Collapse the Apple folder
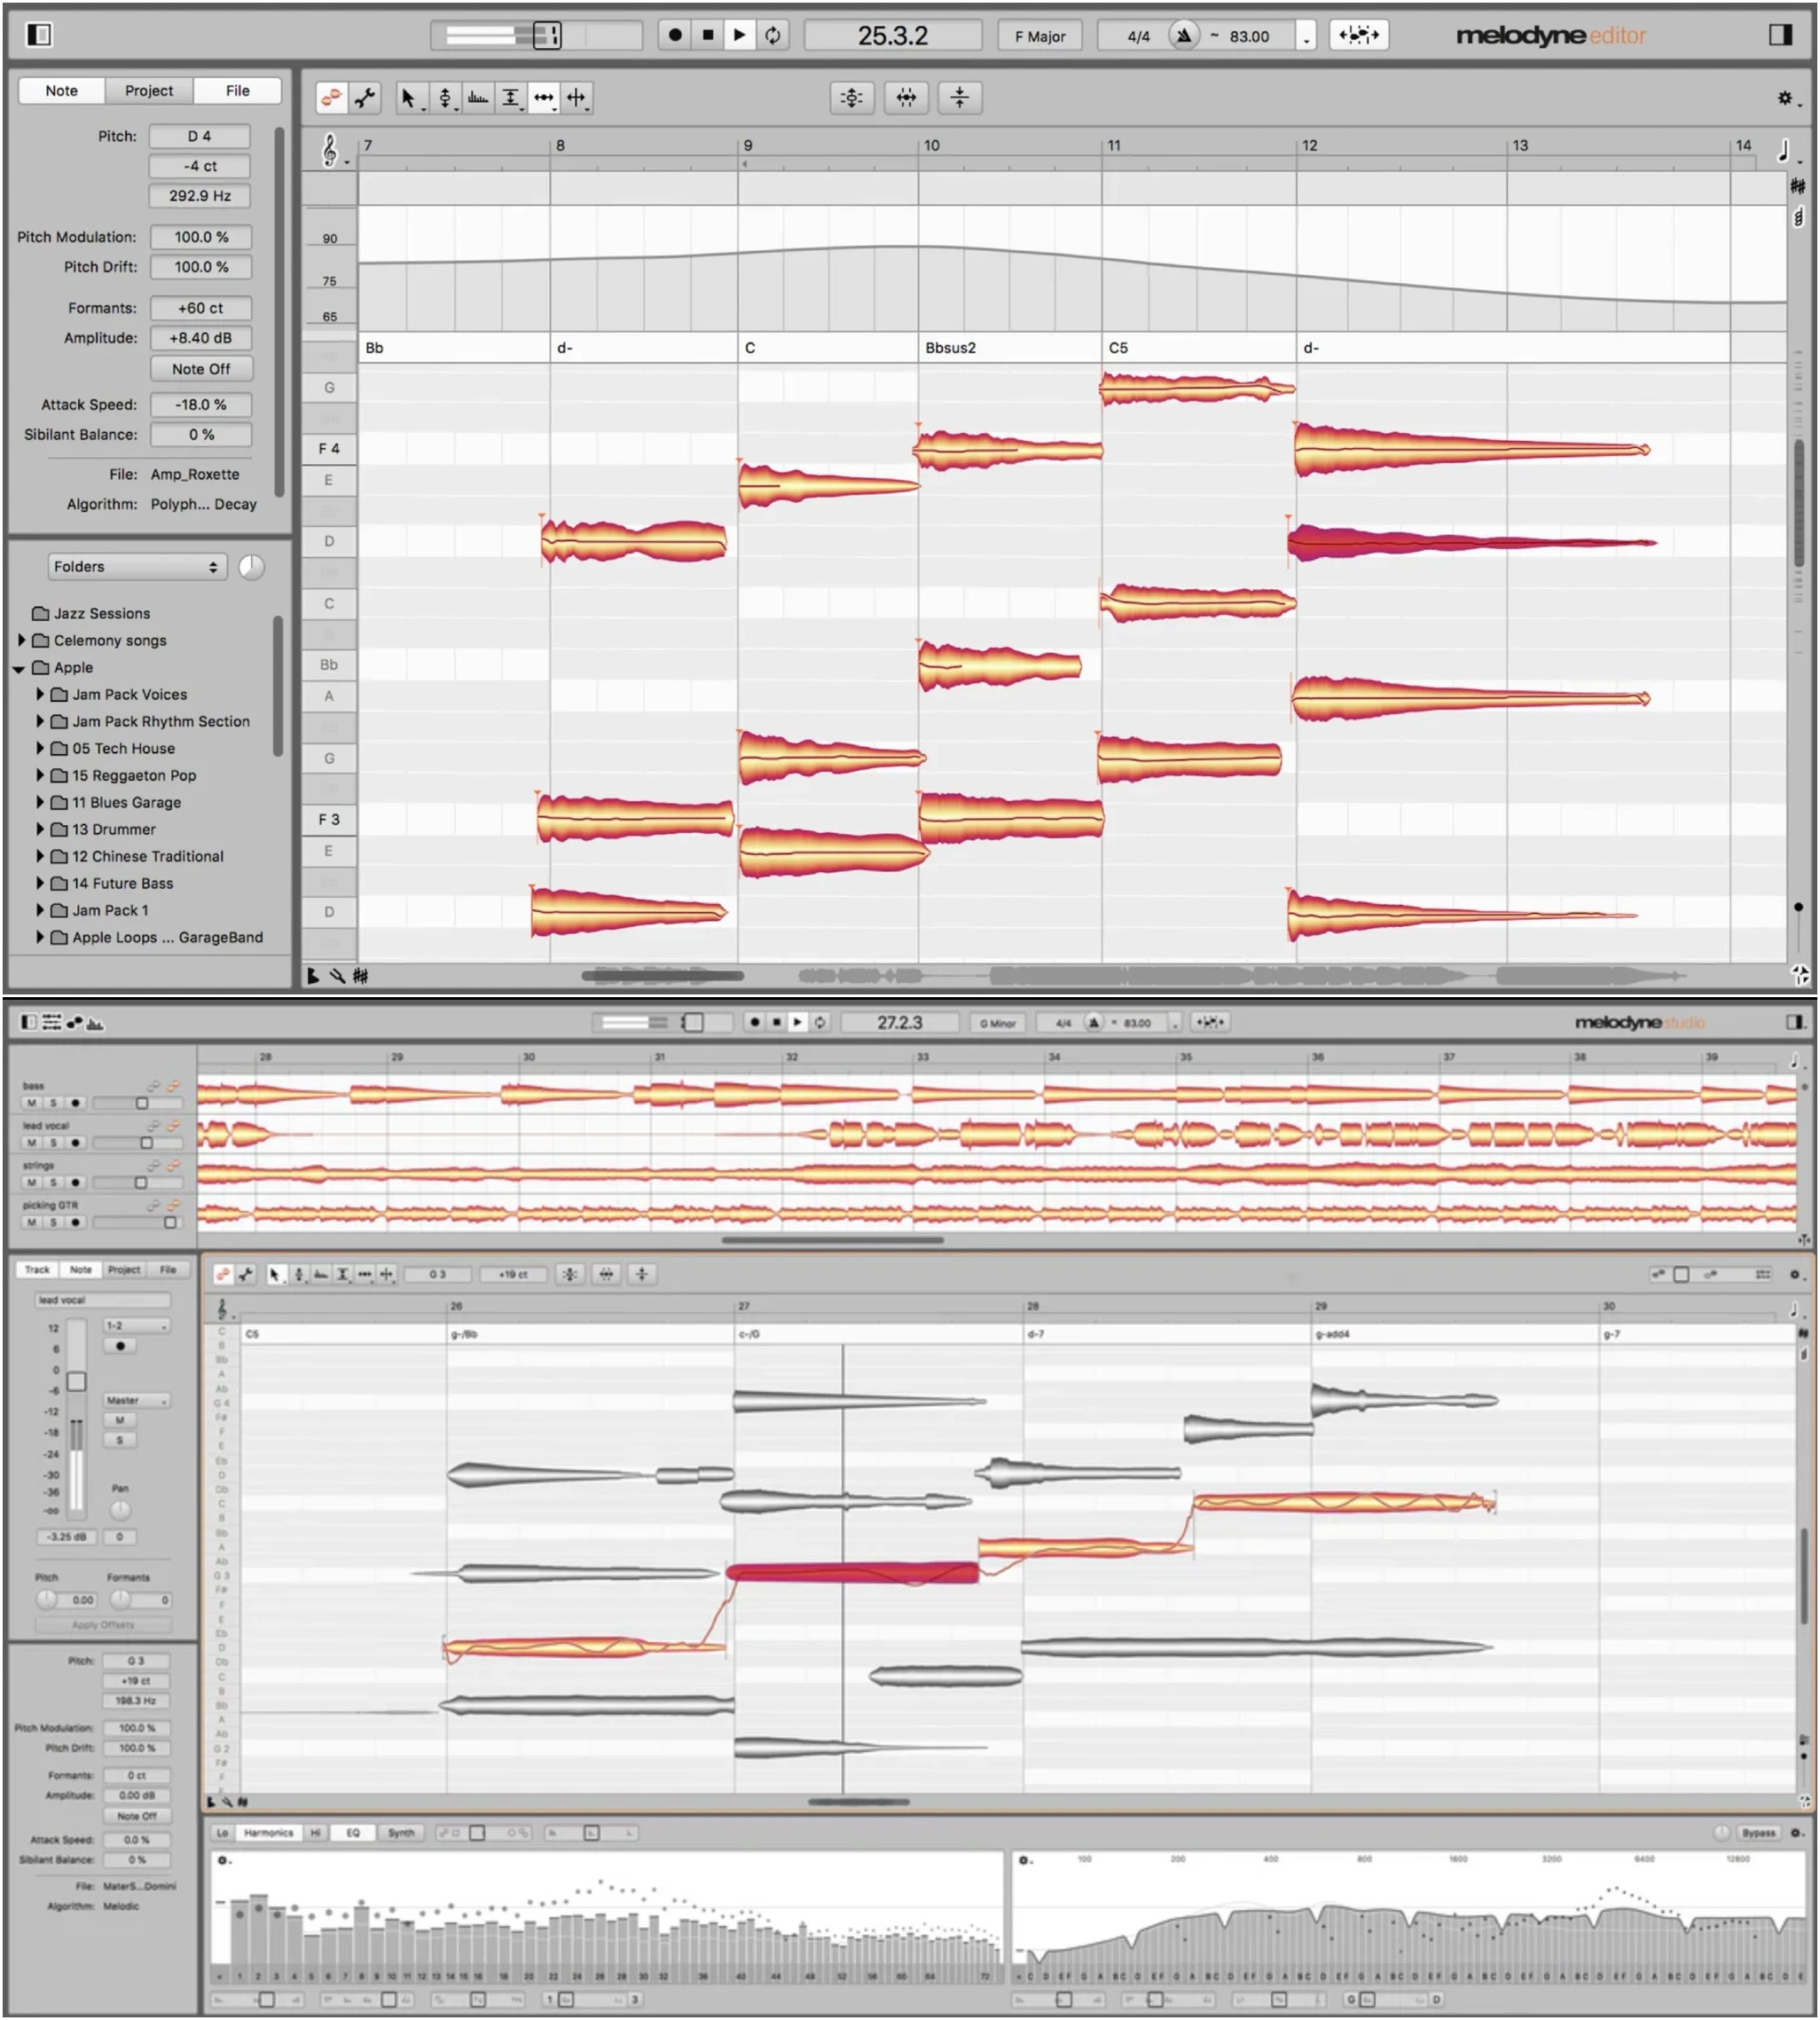Screen dimensions: 1820x2020 pos(19,668)
